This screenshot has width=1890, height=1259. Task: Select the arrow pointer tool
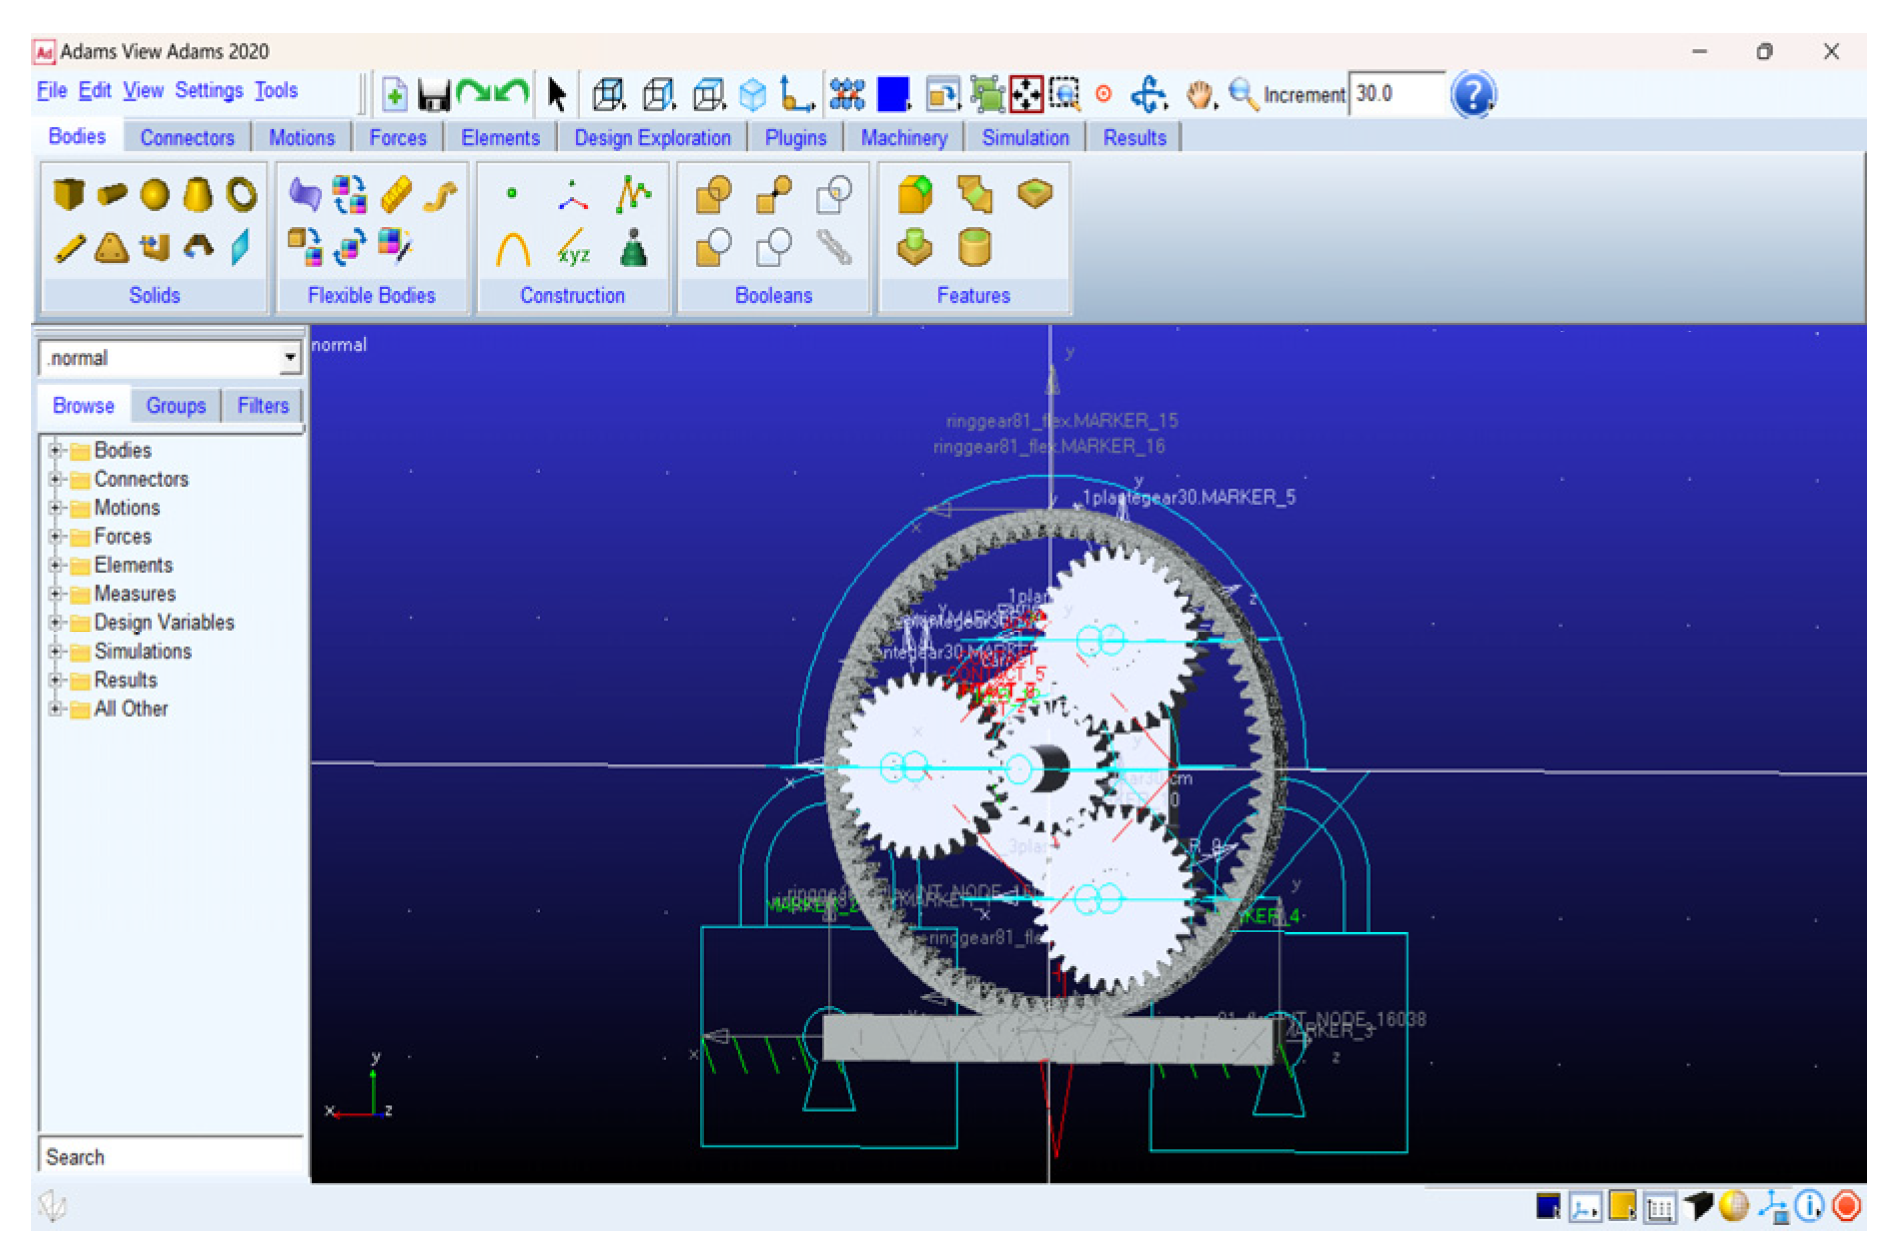(557, 95)
